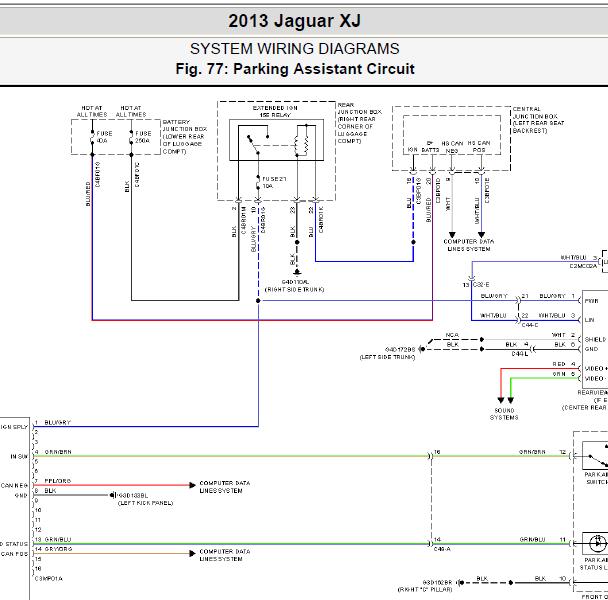
Task: Click the 'IGN SPLY' pin label
Action: [x=14, y=427]
